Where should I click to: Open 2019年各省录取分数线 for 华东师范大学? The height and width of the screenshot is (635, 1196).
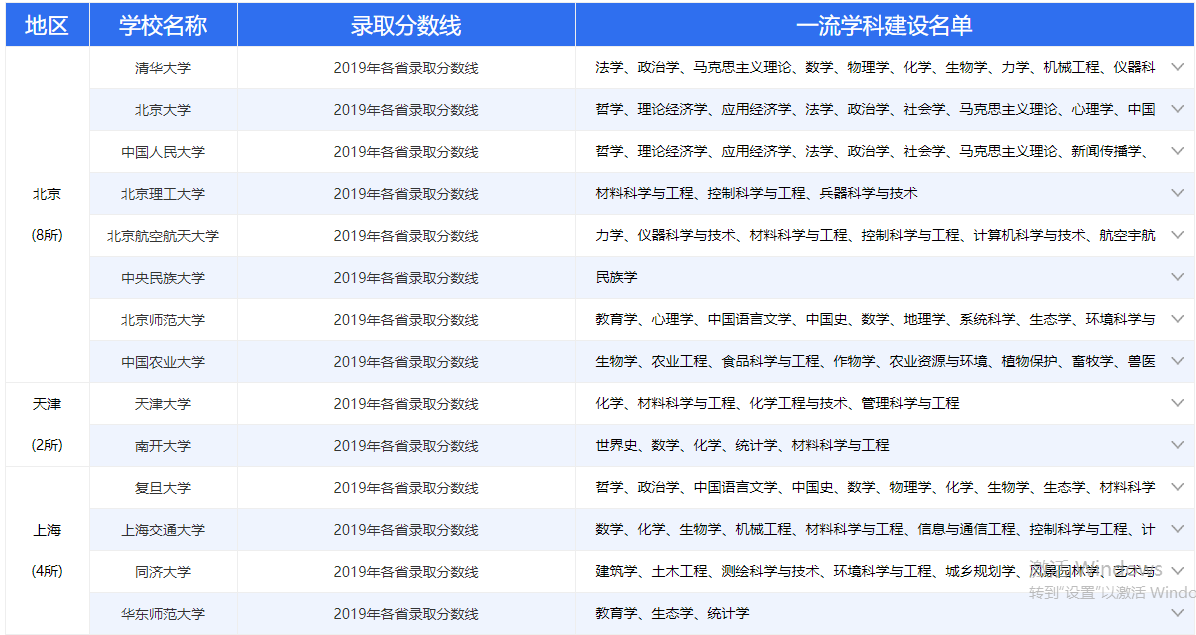pyautogui.click(x=406, y=613)
